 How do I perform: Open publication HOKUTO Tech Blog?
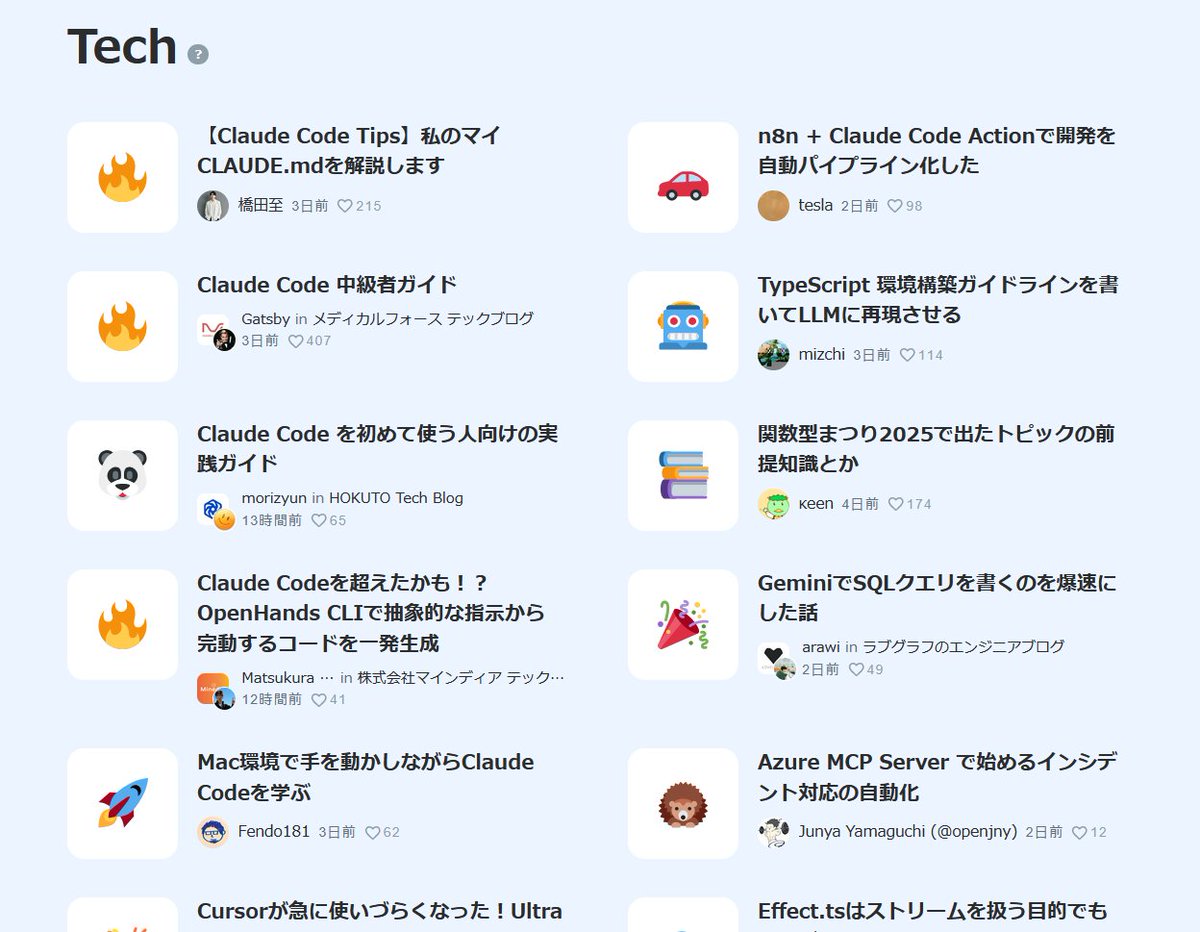point(396,498)
